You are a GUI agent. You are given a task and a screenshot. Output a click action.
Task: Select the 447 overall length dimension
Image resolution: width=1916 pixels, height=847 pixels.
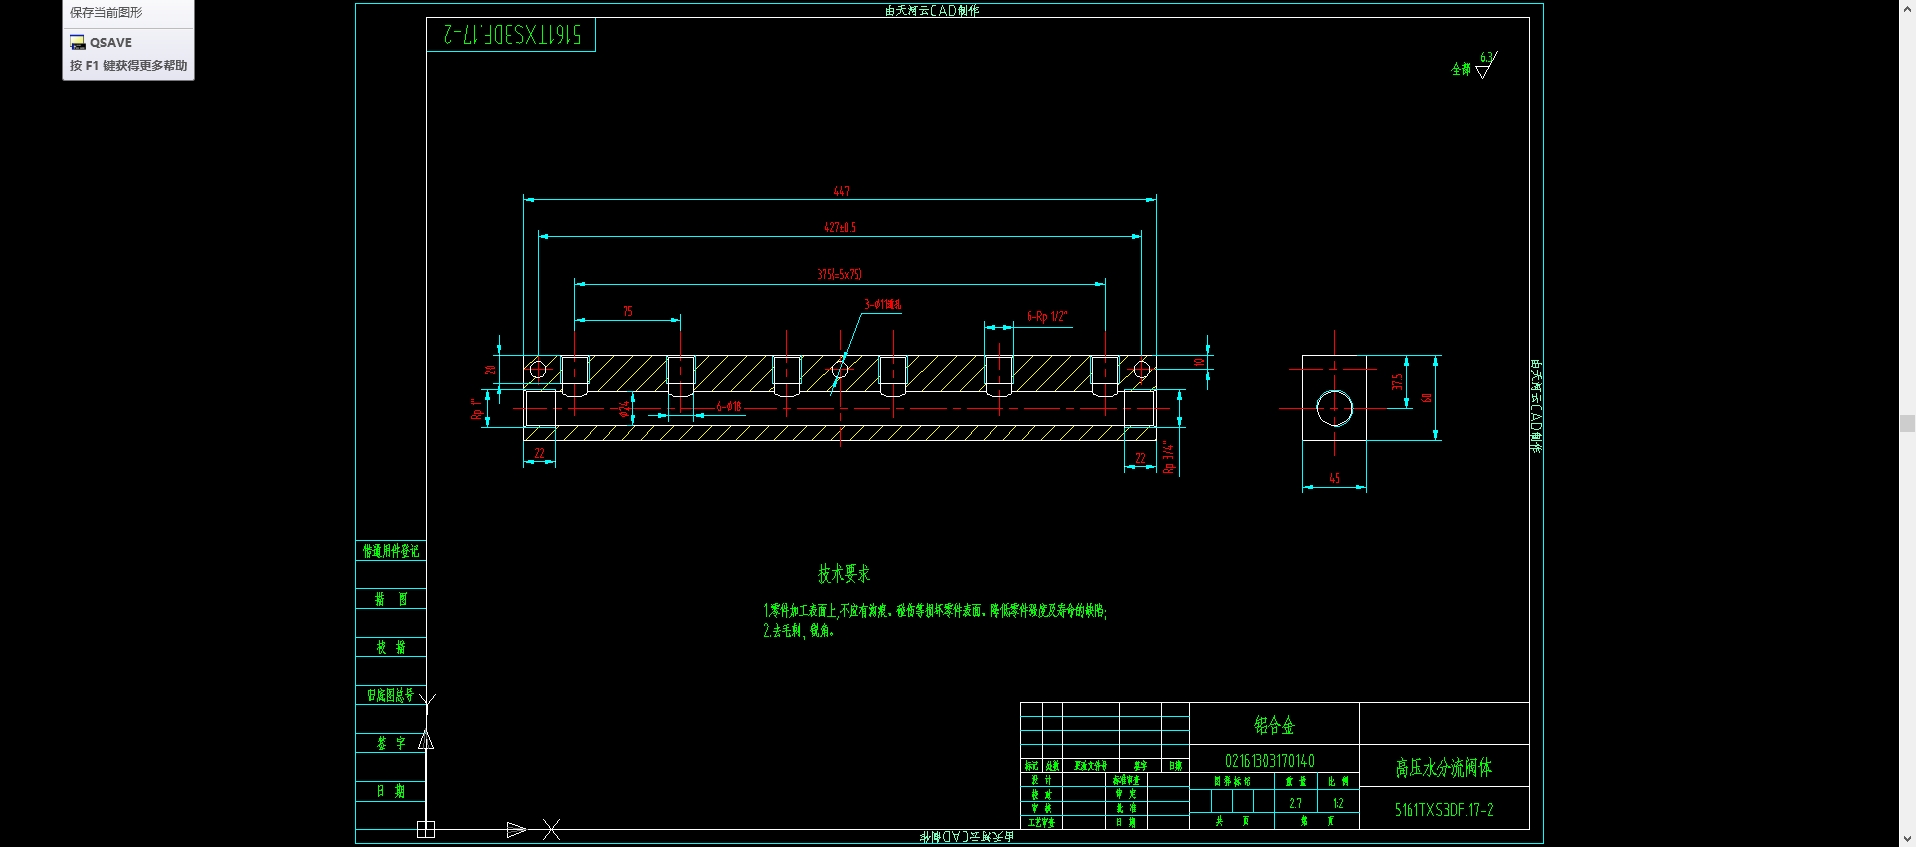point(842,191)
